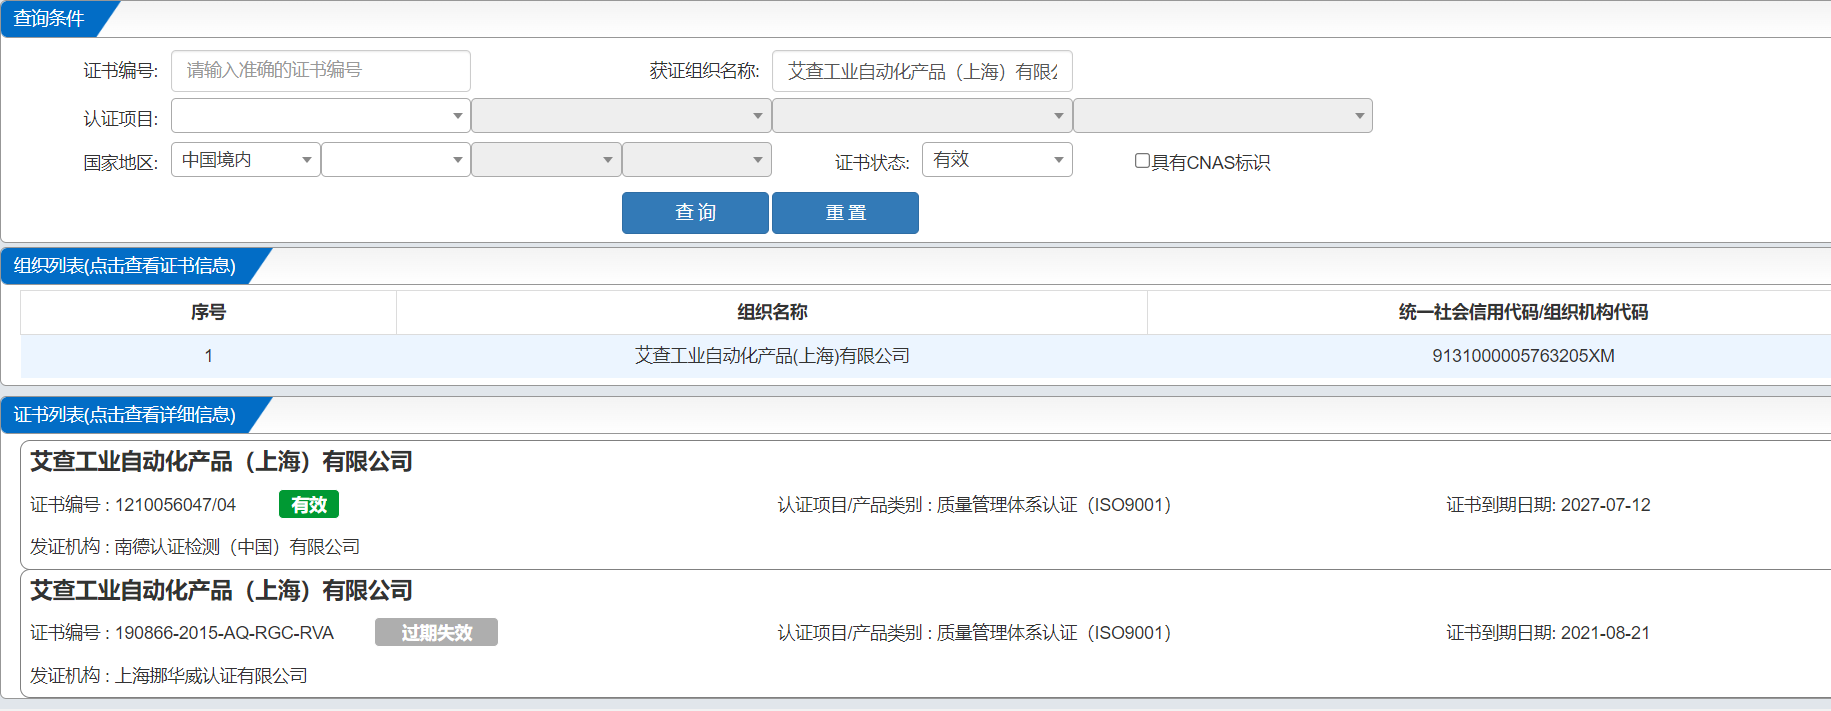Click the gray 过期失效 status badge

coord(436,633)
